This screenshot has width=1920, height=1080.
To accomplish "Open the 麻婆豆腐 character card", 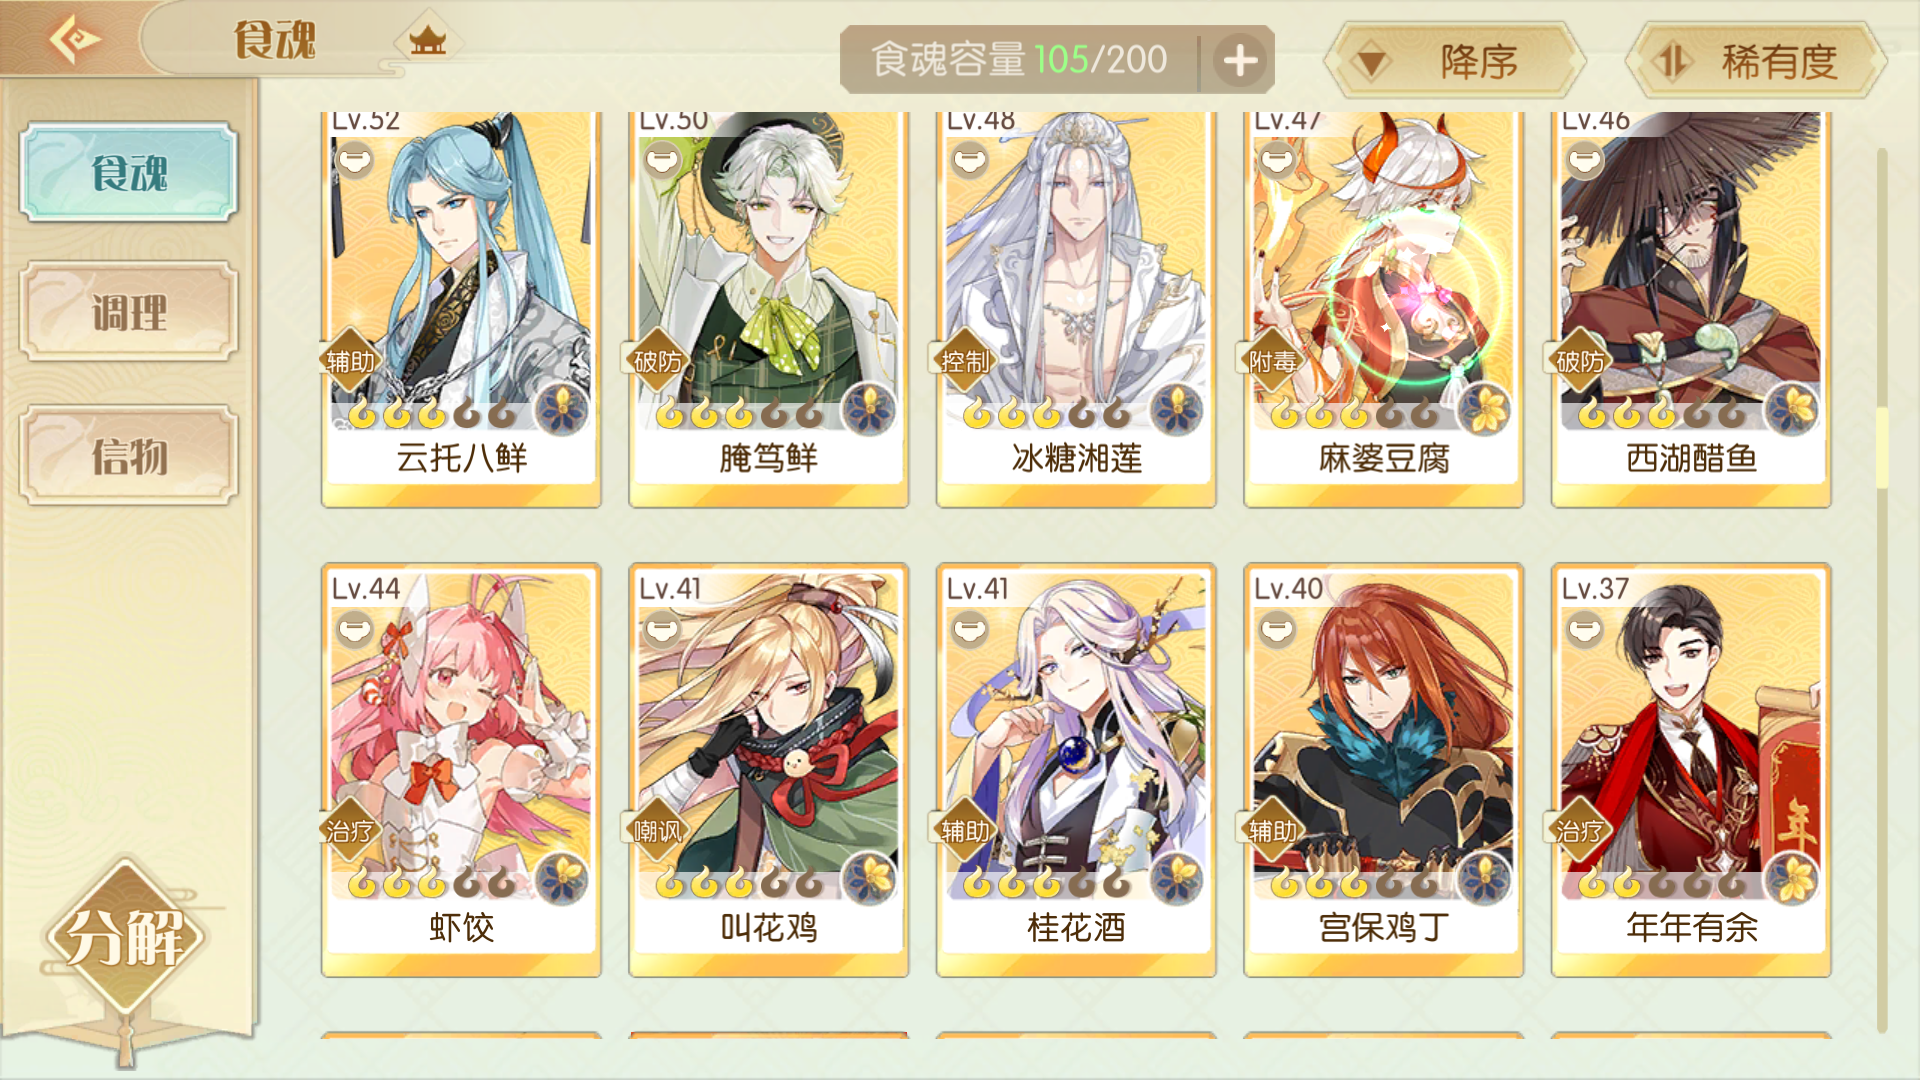I will click(x=1383, y=310).
